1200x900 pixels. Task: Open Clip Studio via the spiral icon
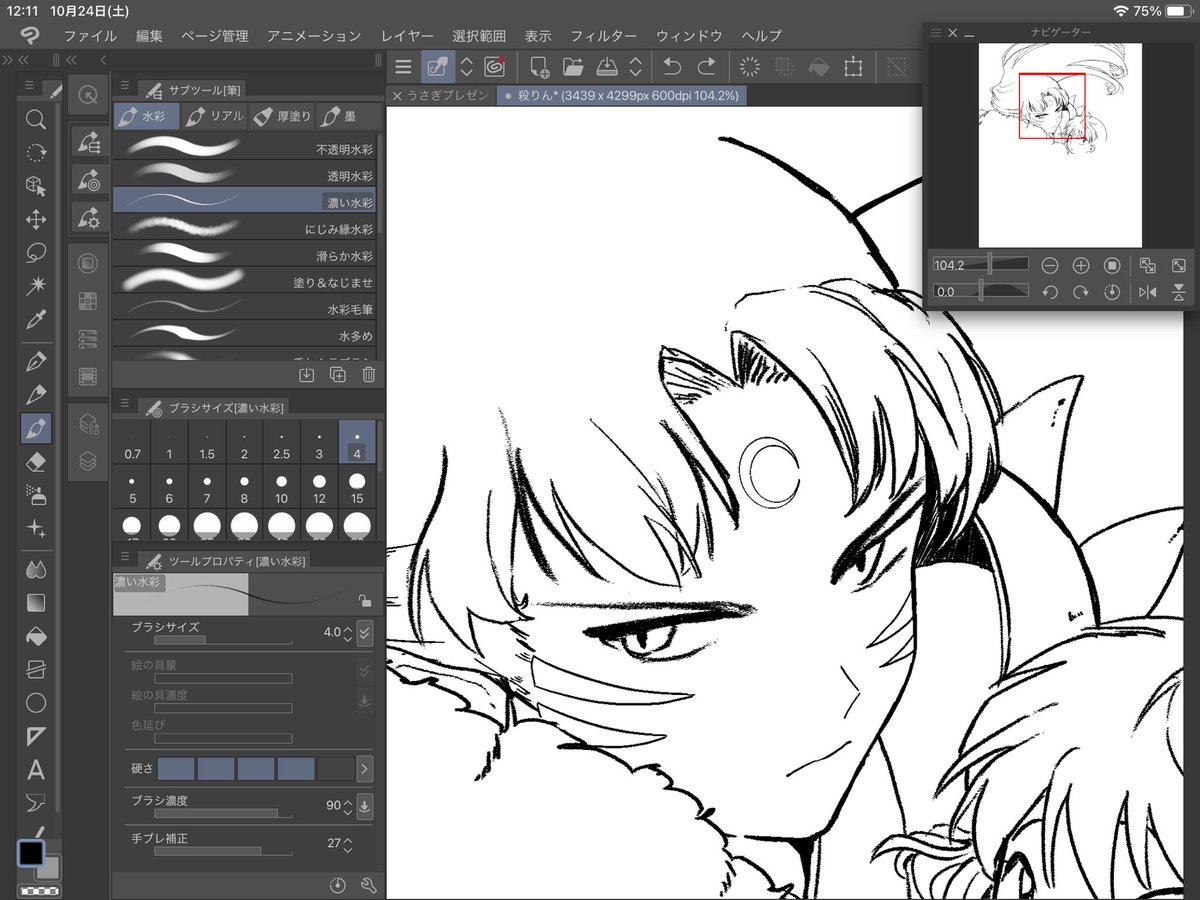coord(494,67)
